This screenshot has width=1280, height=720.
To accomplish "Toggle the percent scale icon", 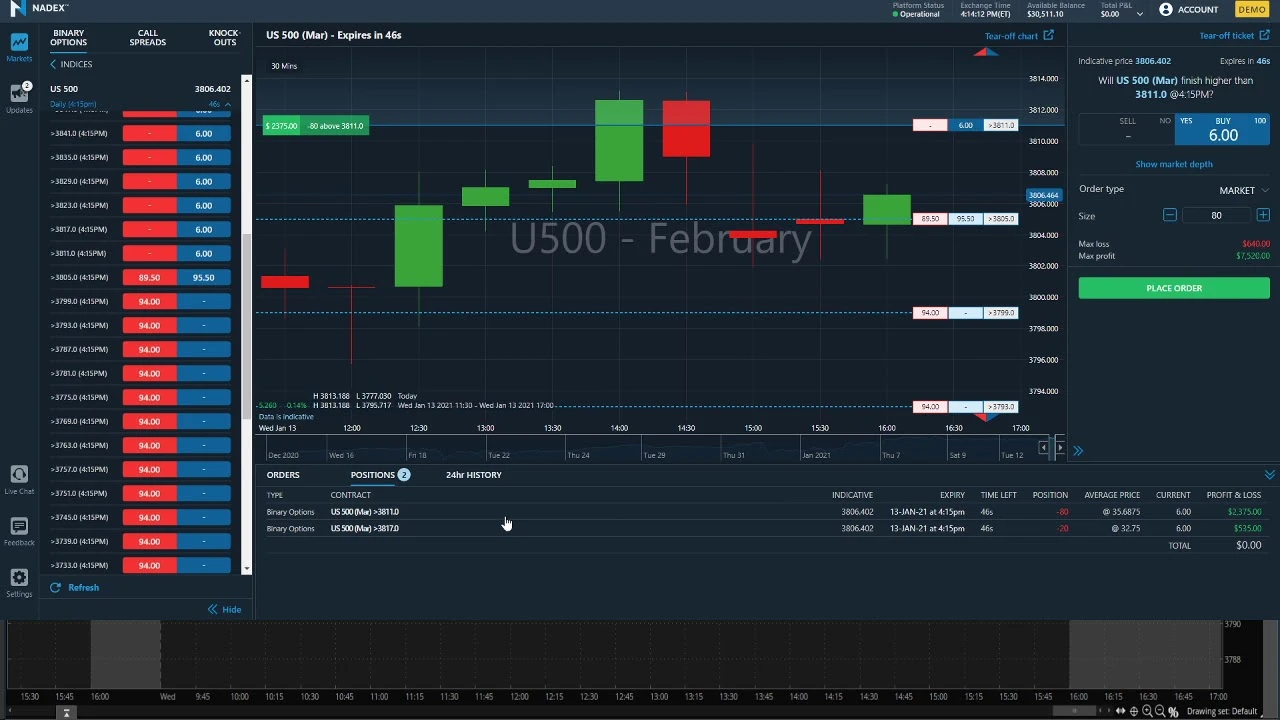I will (x=1173, y=712).
